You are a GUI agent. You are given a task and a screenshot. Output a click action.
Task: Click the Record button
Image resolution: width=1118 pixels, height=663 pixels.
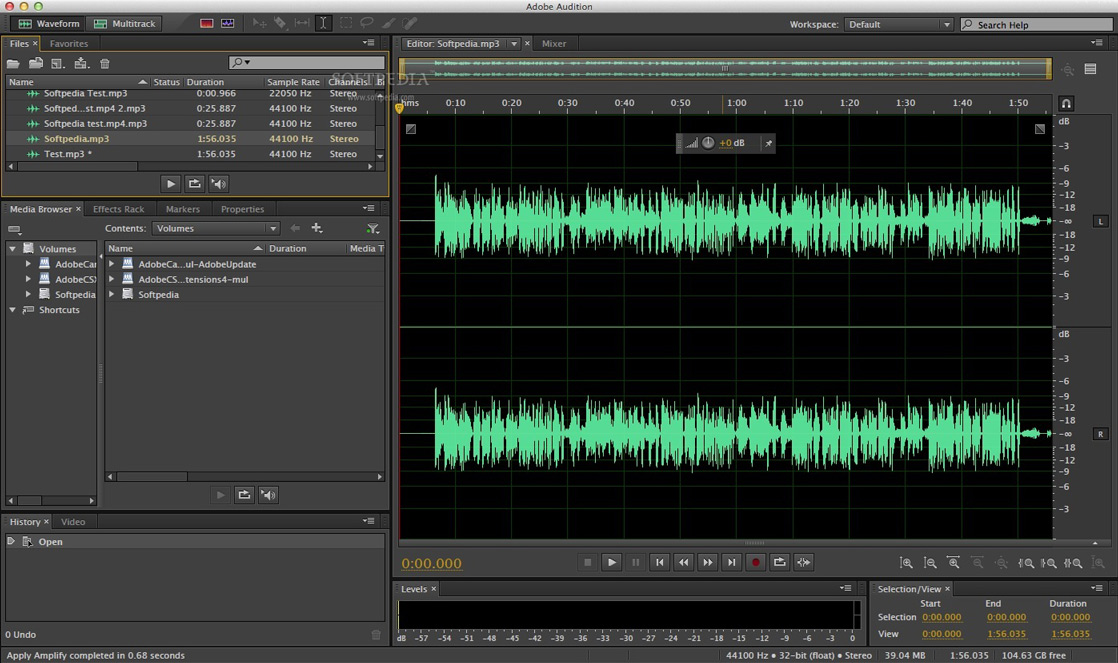(756, 562)
